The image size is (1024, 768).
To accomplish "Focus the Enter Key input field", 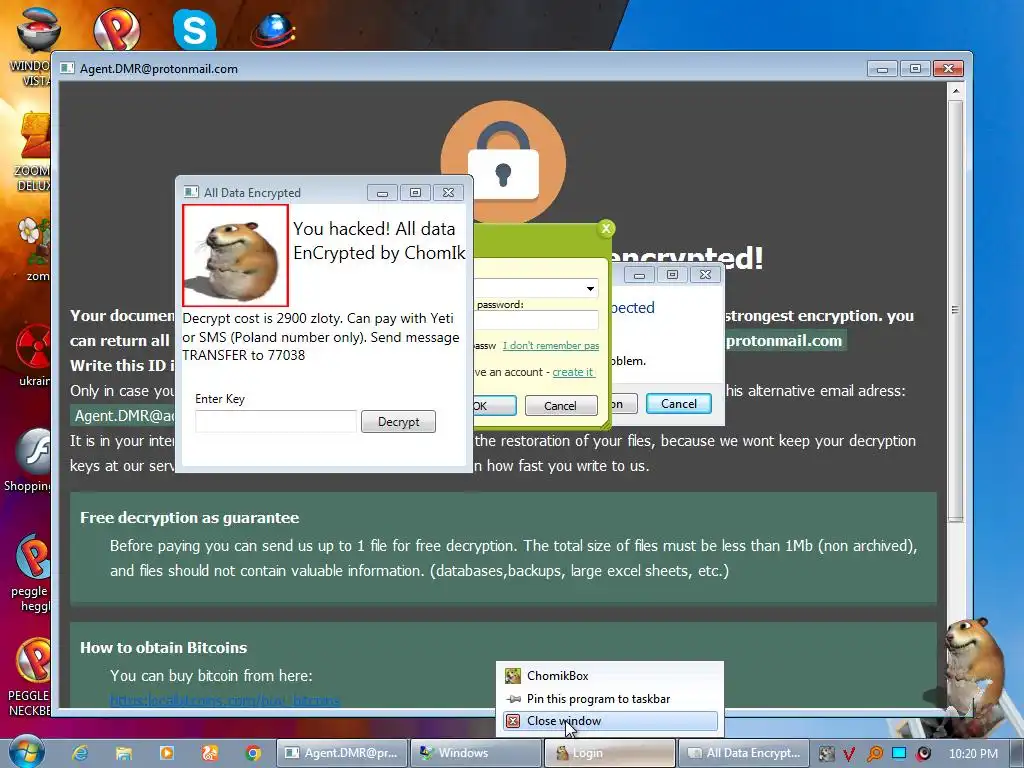I will pos(276,422).
